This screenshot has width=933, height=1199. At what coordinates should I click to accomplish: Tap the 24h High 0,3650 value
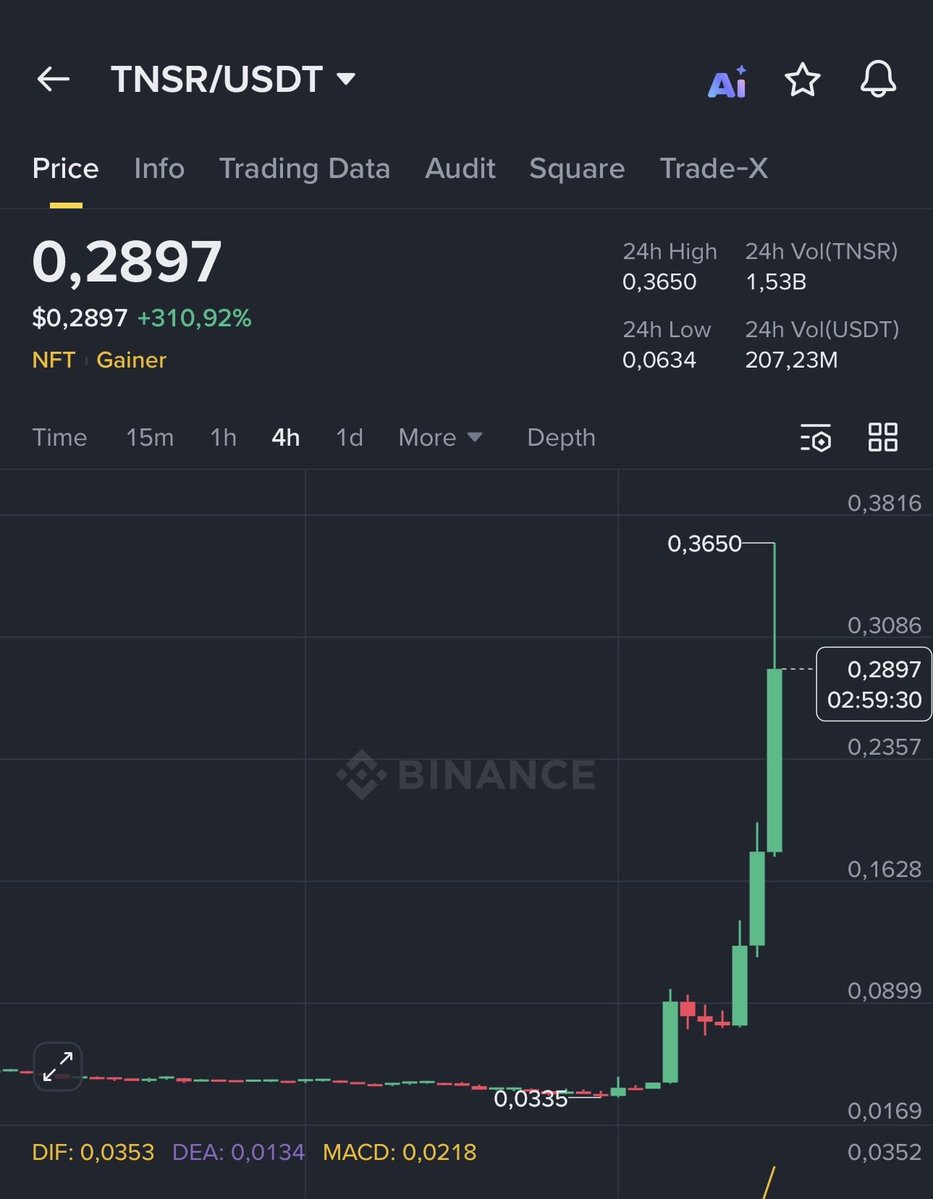pyautogui.click(x=659, y=282)
